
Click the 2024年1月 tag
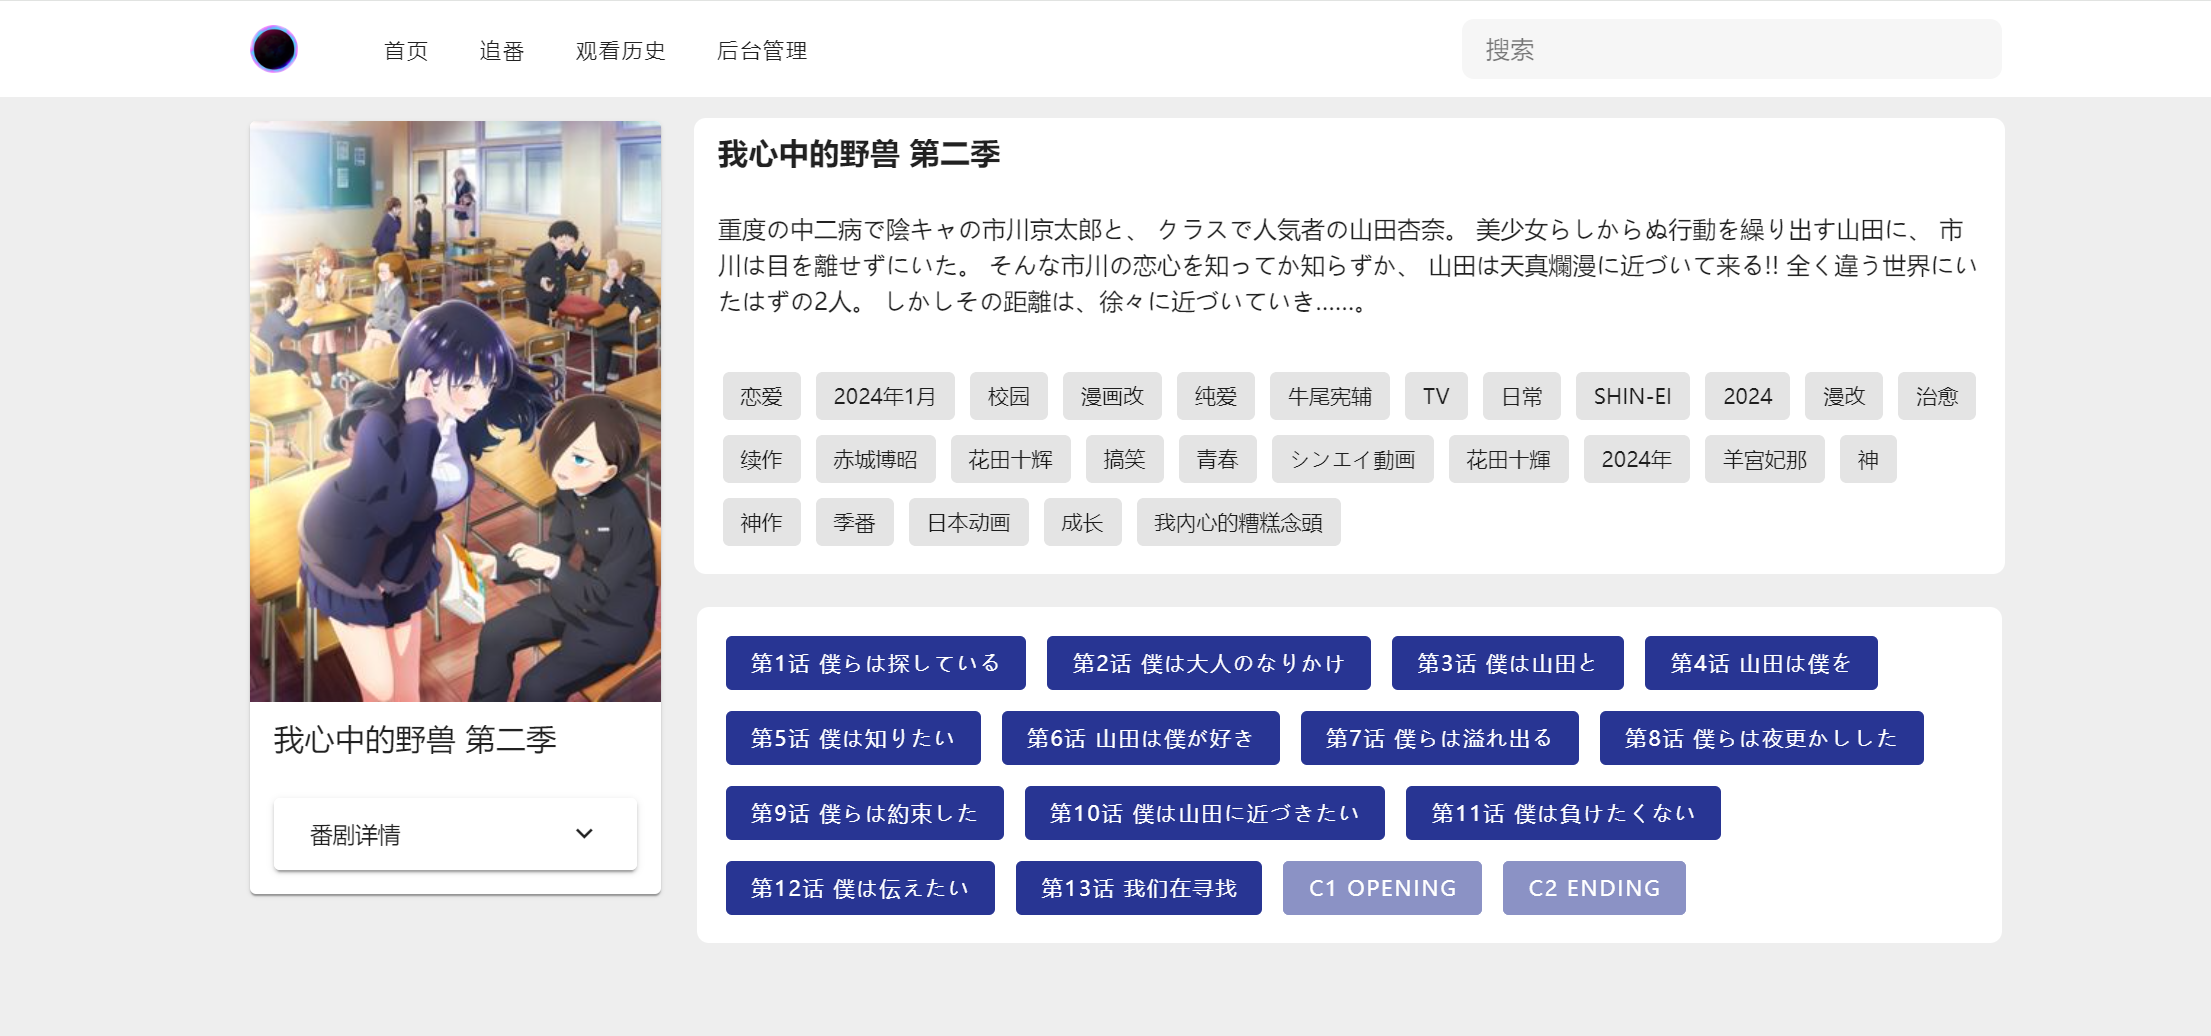(885, 396)
